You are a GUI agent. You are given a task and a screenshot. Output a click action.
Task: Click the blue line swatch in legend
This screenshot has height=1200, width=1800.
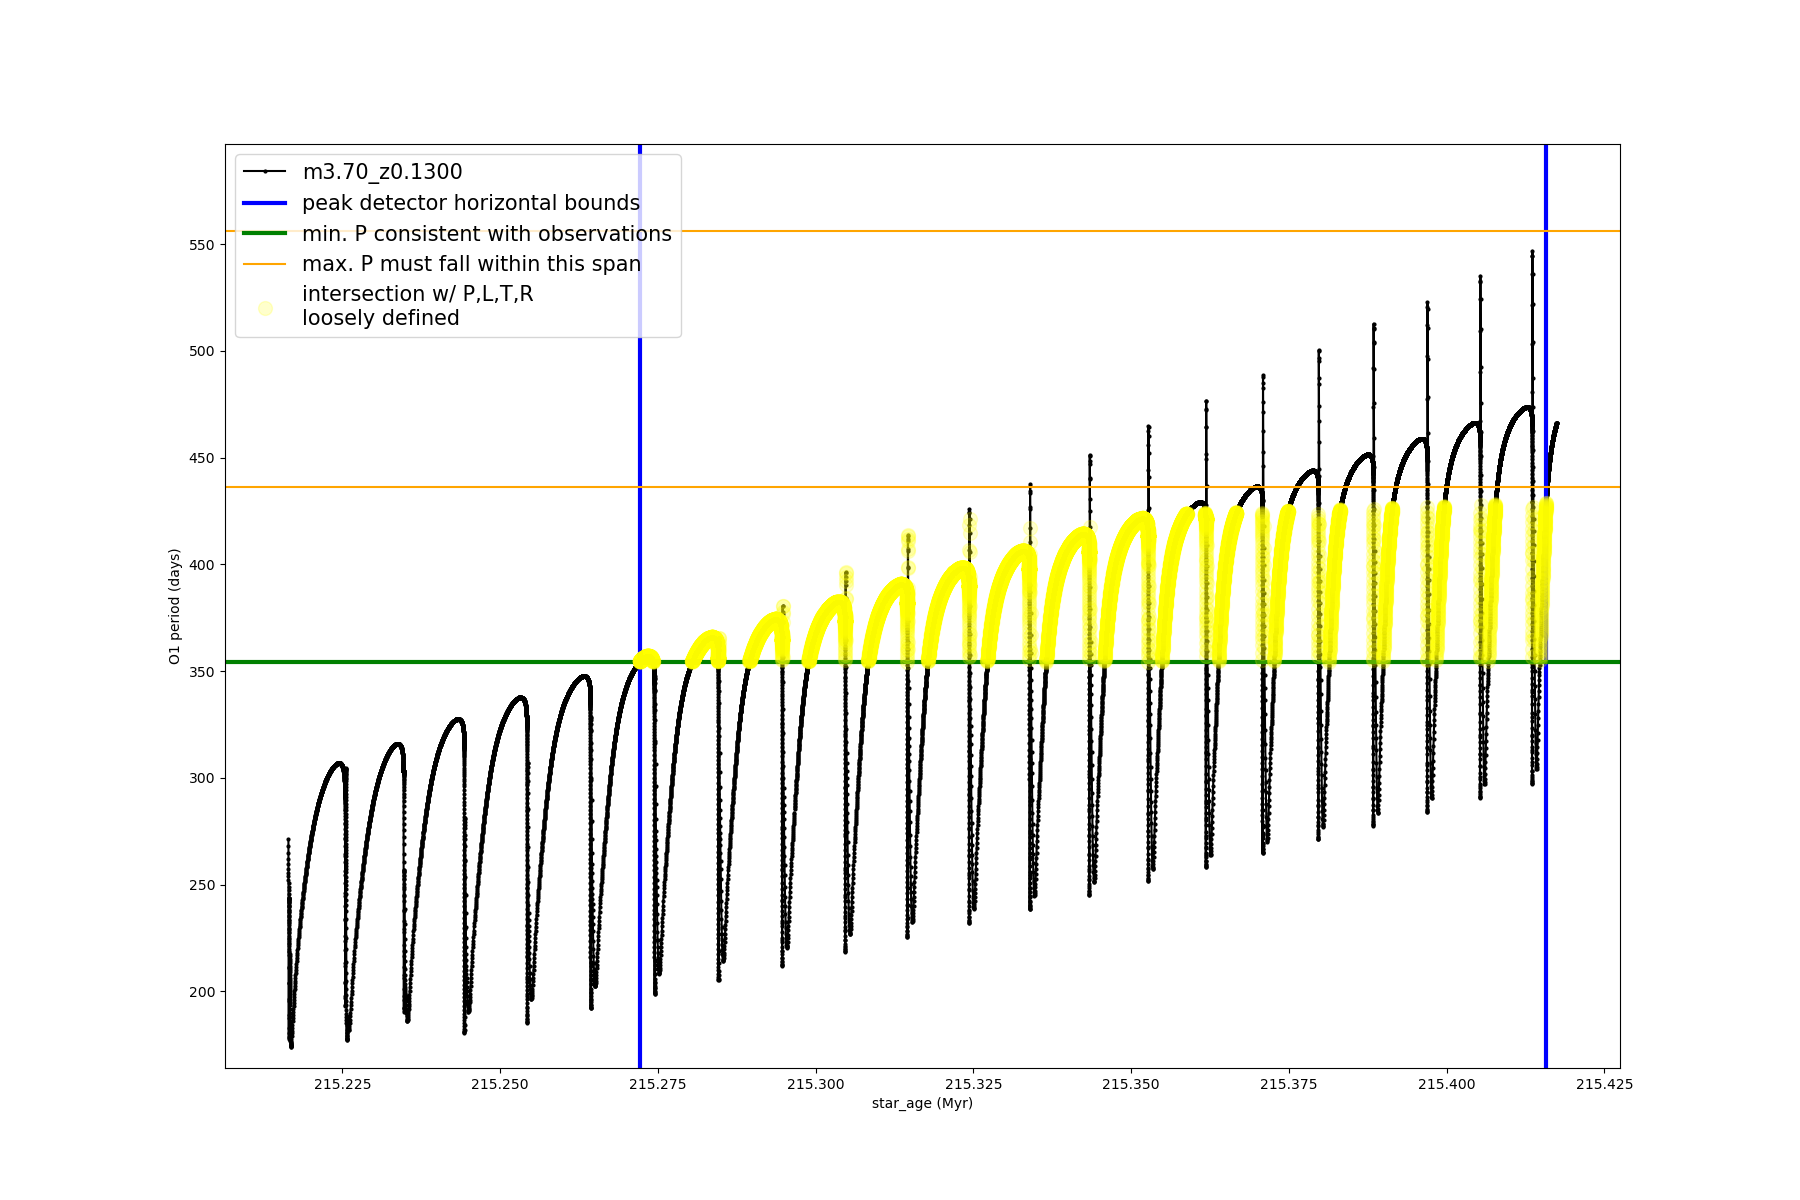pyautogui.click(x=265, y=203)
